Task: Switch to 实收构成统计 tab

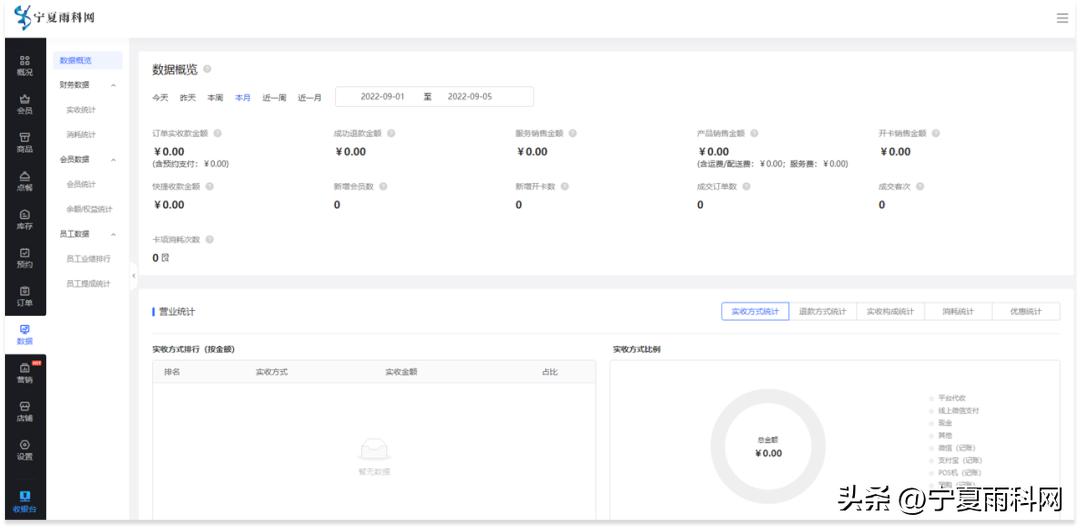Action: click(x=890, y=311)
